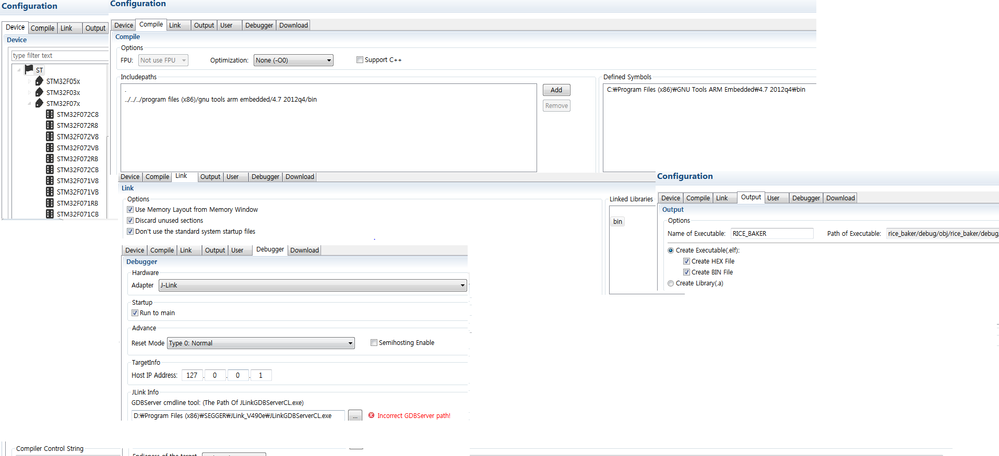Select the gnu tools arm embedded include path entry
This screenshot has height=456, width=999.
(221, 99)
